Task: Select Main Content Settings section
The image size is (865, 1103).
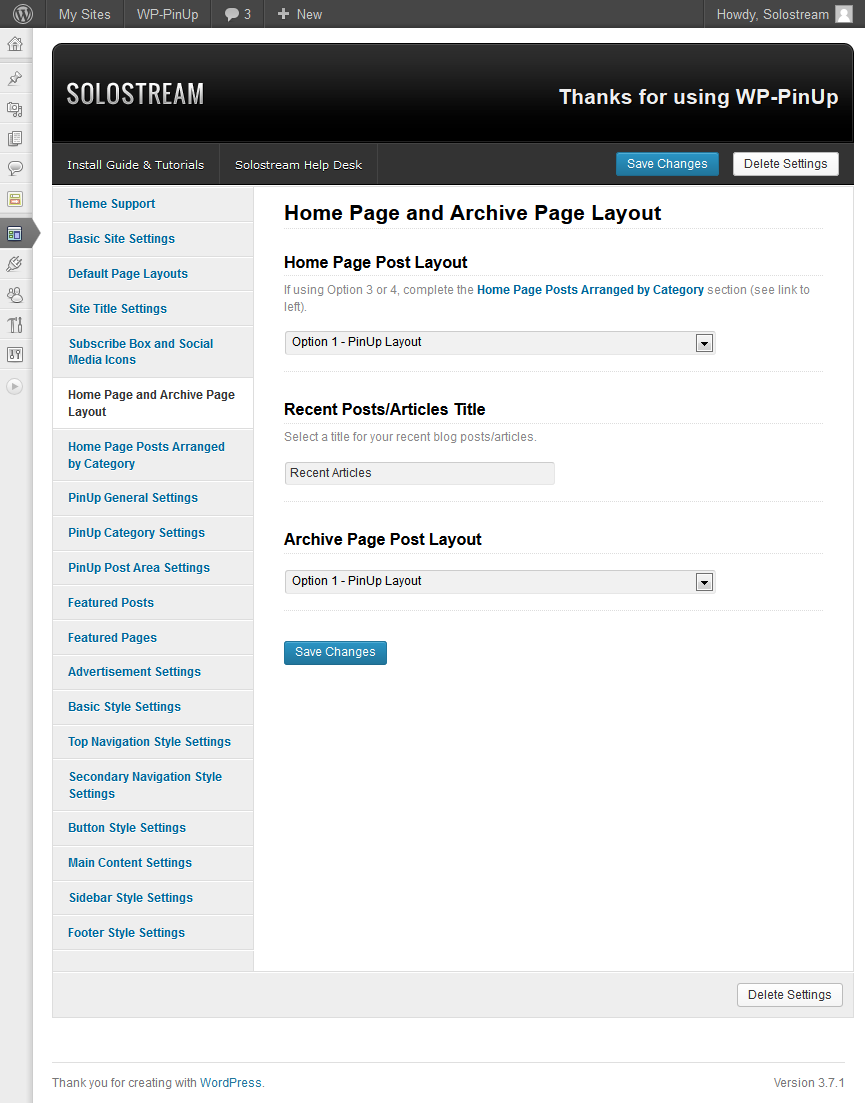Action: point(153,863)
